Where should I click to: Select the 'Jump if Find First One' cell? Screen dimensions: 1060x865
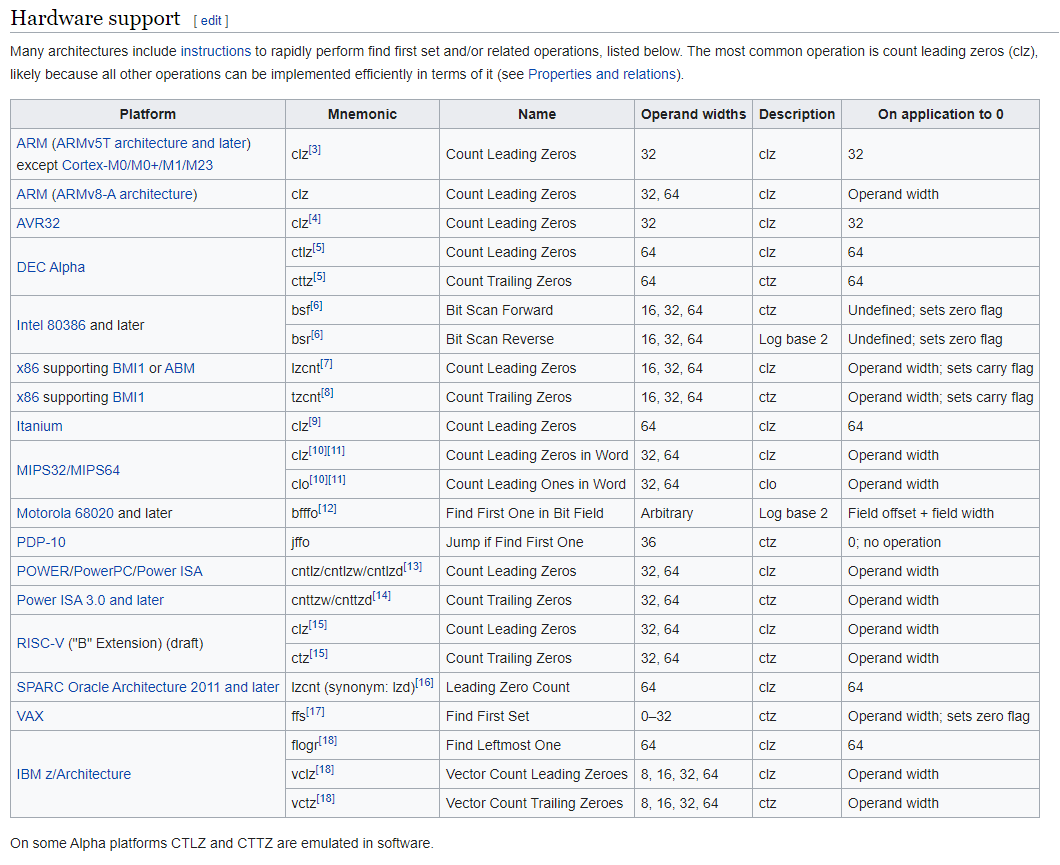(537, 543)
